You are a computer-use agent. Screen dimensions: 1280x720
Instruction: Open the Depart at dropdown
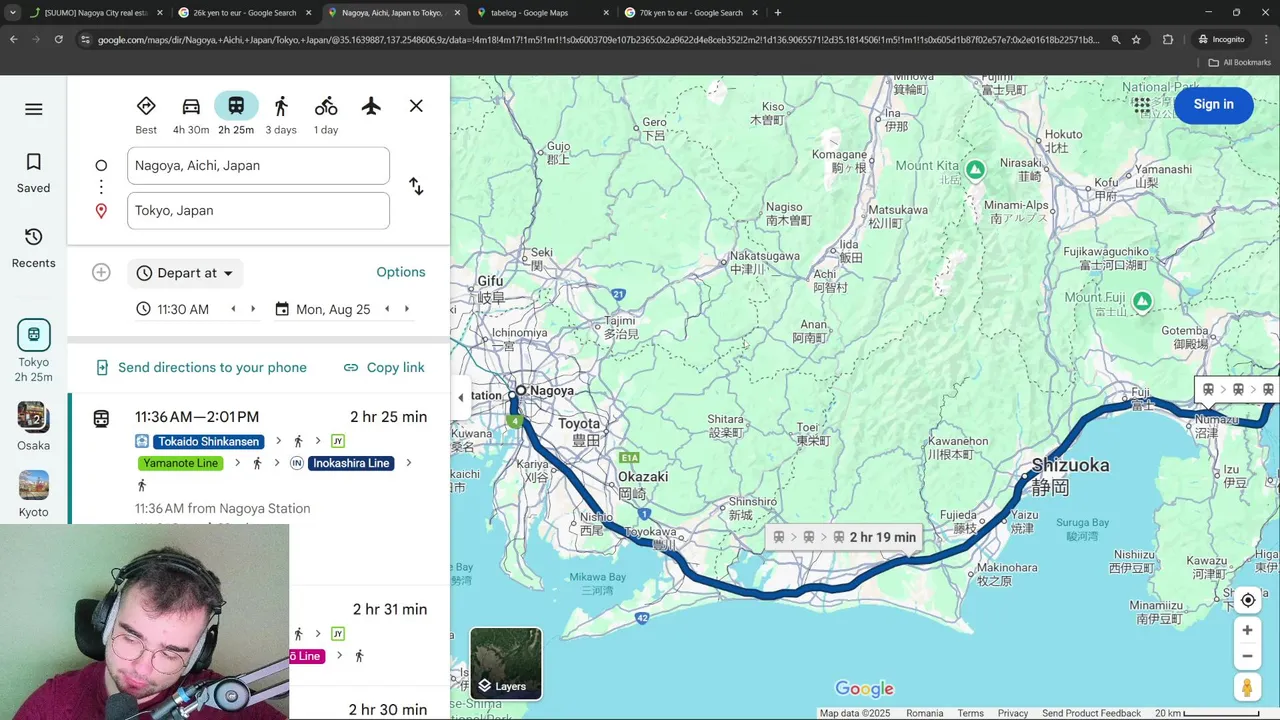(x=185, y=273)
